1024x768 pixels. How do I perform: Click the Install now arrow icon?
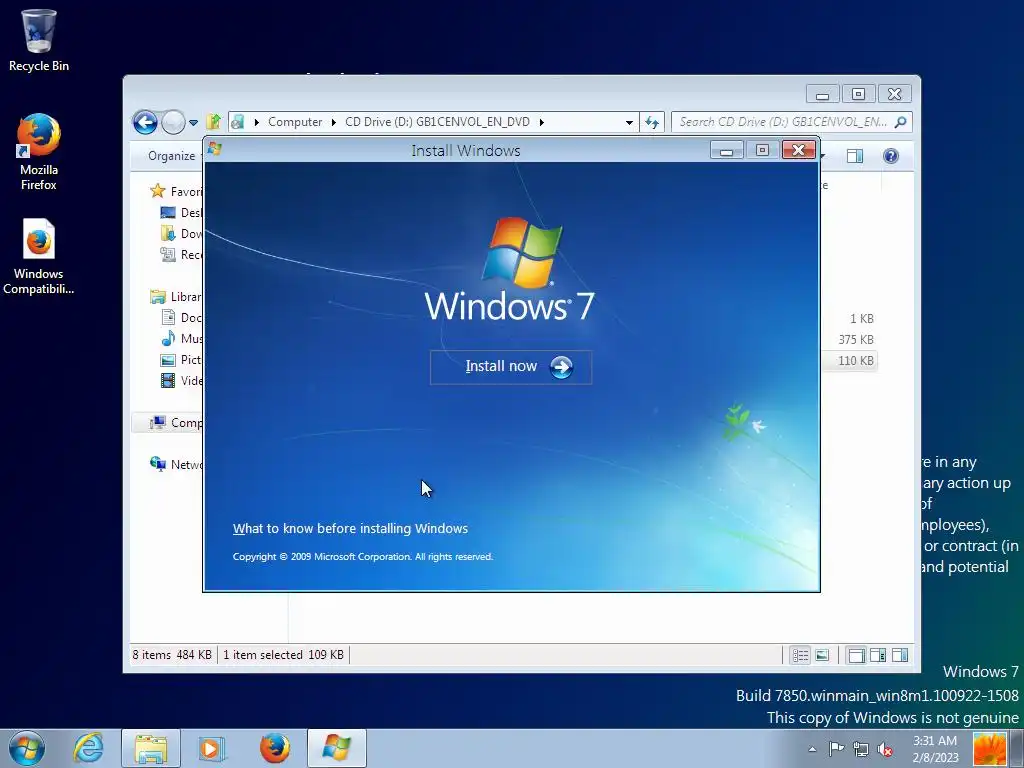click(561, 367)
